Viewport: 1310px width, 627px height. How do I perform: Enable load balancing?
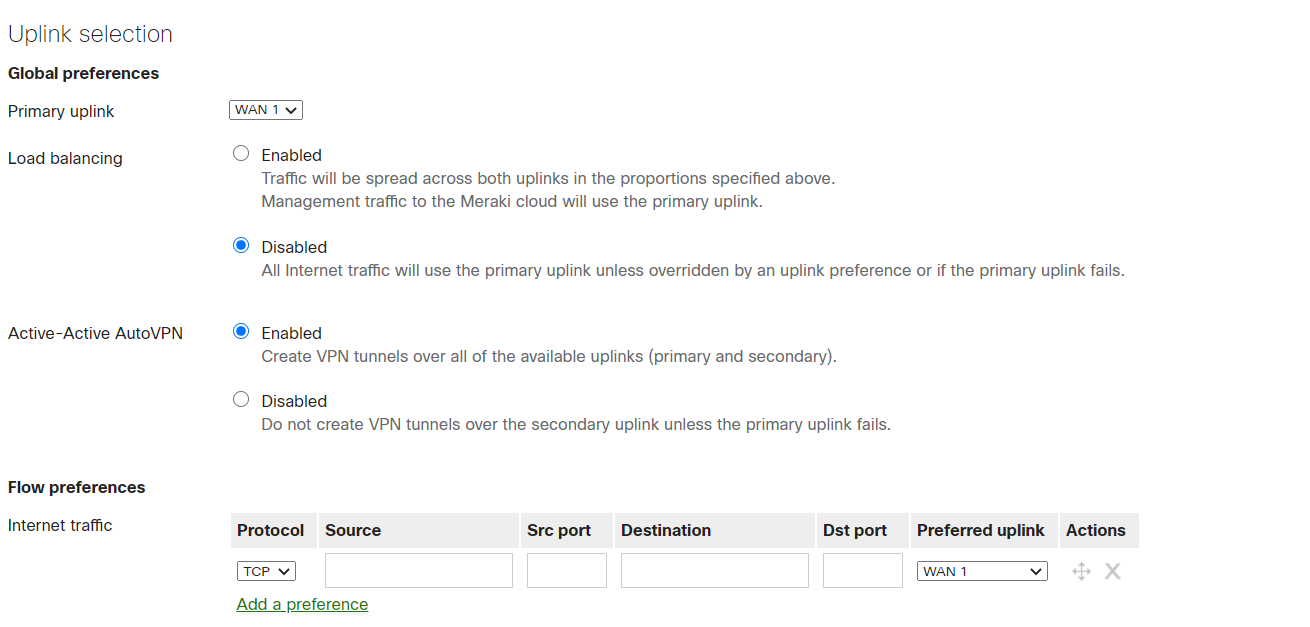[241, 153]
